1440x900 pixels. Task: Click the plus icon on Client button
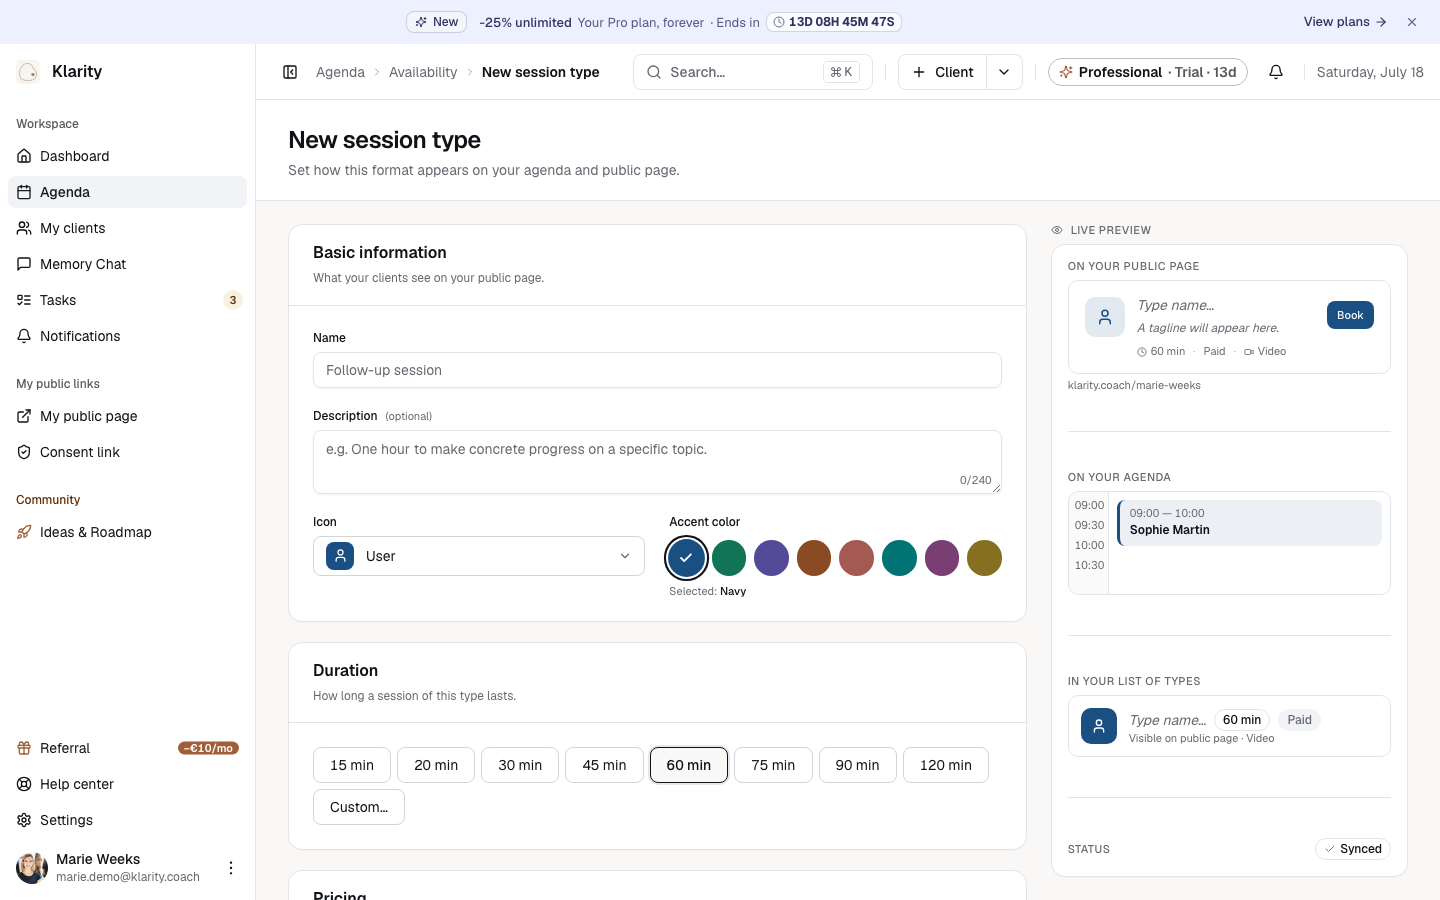click(x=919, y=72)
